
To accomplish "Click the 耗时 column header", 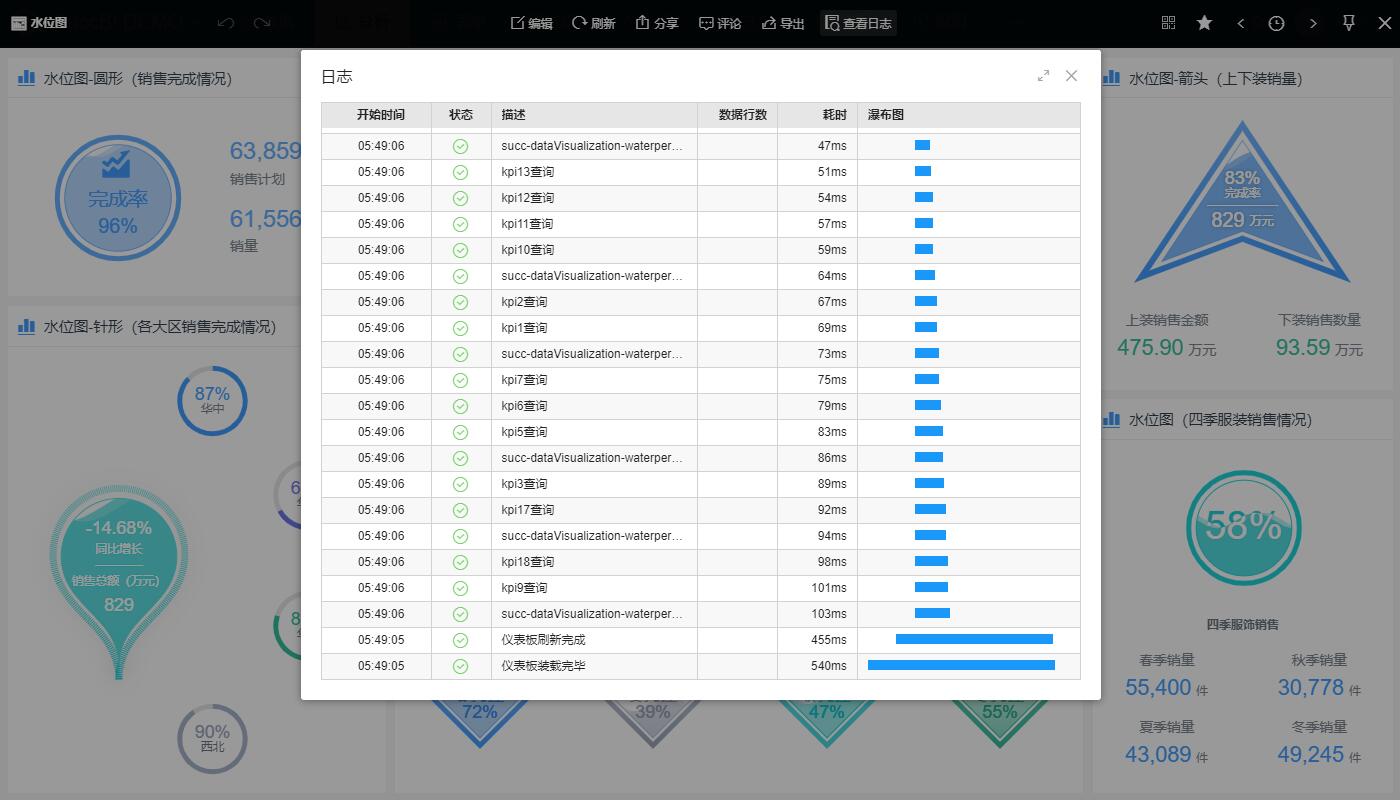I will tap(834, 115).
